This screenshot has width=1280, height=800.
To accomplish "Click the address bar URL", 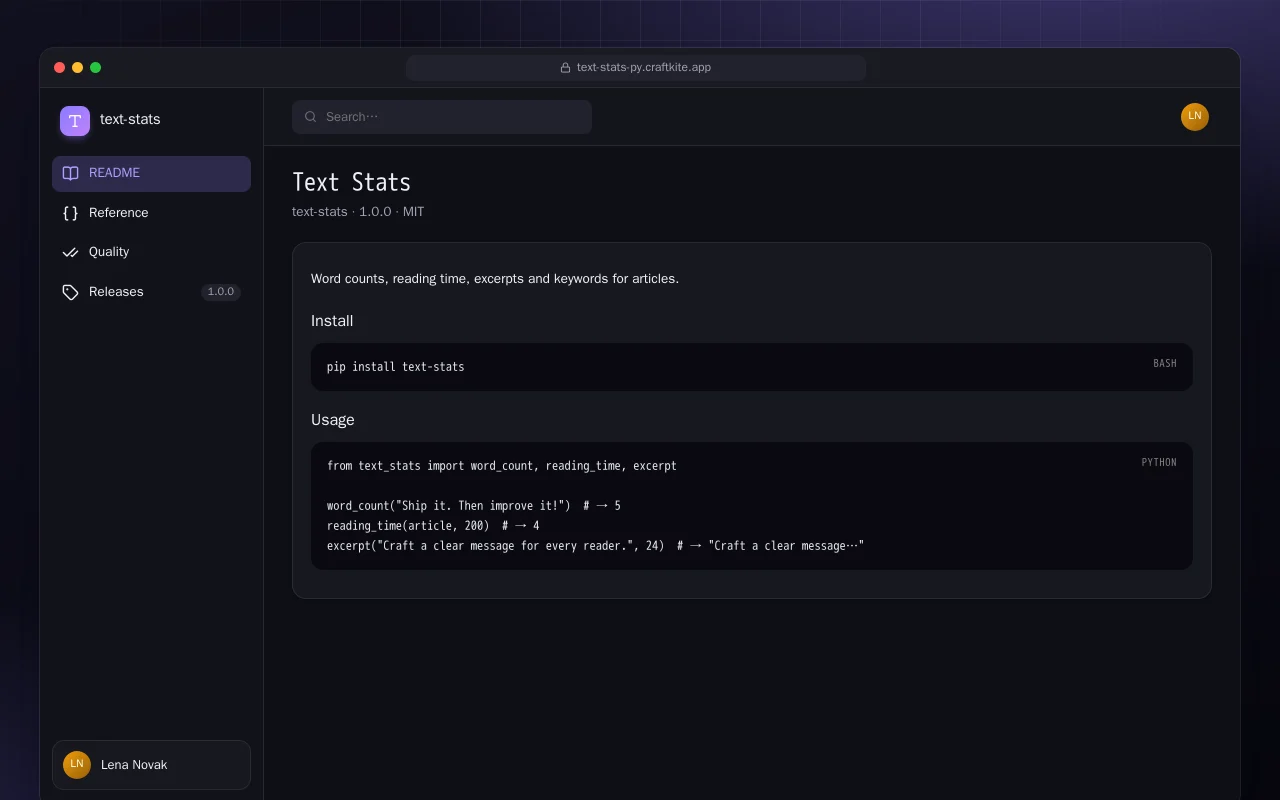I will click(x=644, y=68).
